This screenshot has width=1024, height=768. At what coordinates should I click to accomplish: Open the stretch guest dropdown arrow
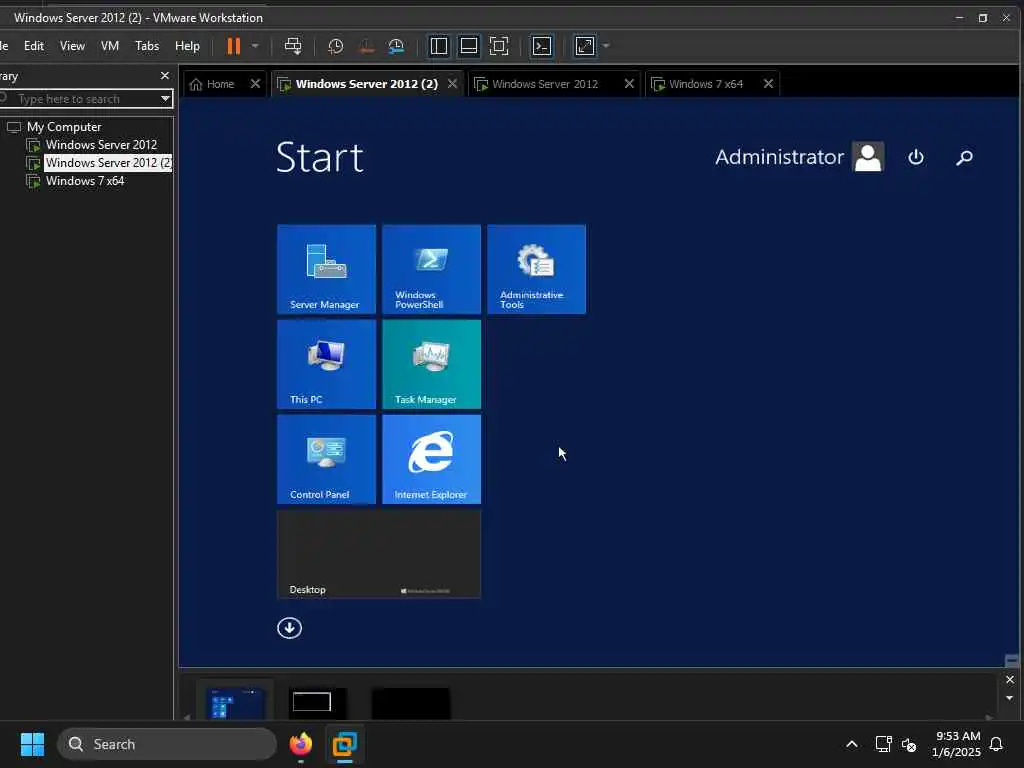pos(606,46)
